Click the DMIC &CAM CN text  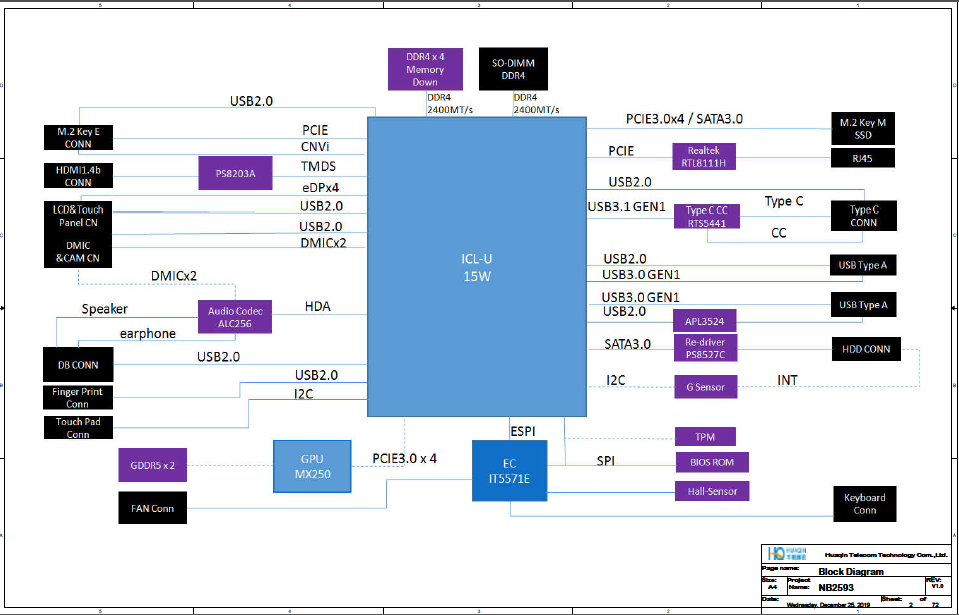coord(78,252)
